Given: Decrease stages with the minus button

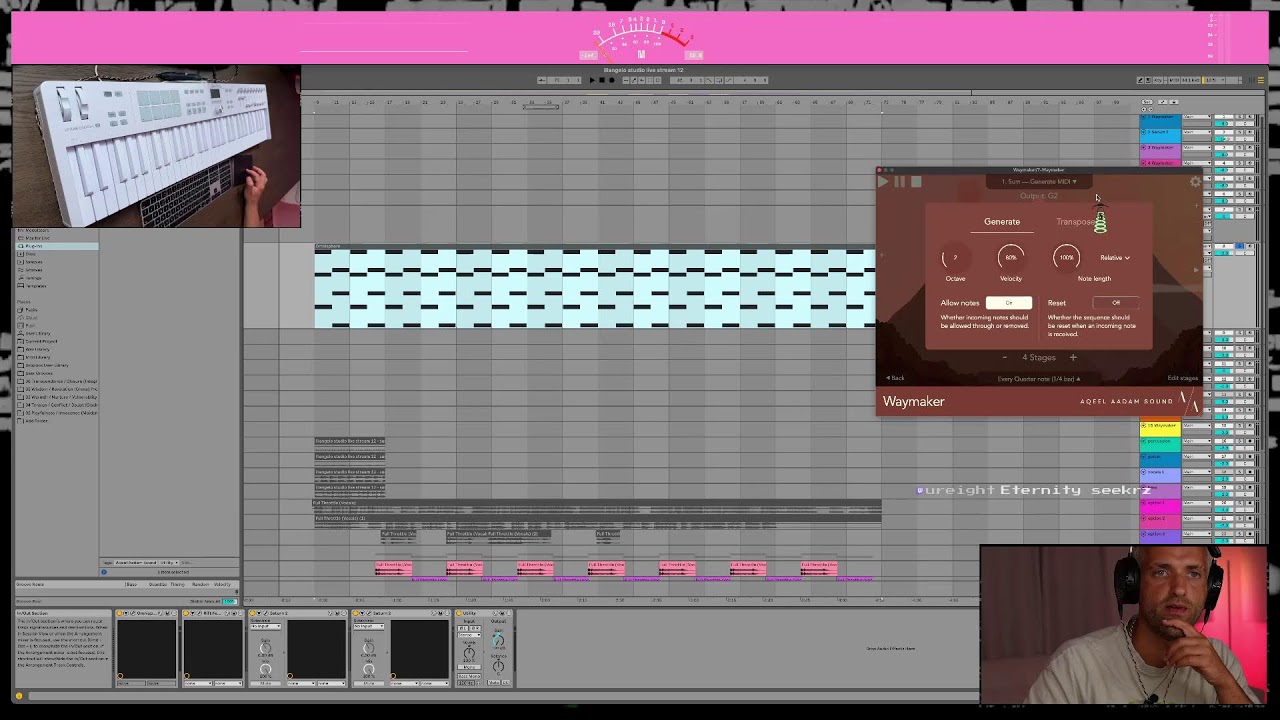Looking at the screenshot, I should (1005, 358).
